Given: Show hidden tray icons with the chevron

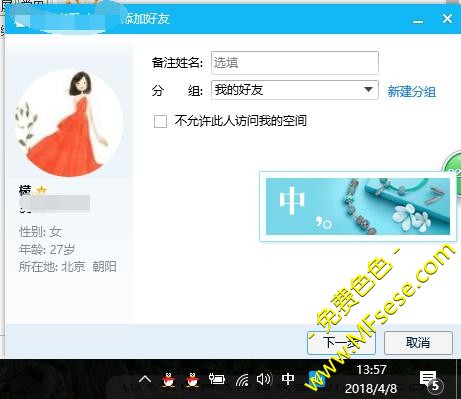Looking at the screenshot, I should 145,379.
